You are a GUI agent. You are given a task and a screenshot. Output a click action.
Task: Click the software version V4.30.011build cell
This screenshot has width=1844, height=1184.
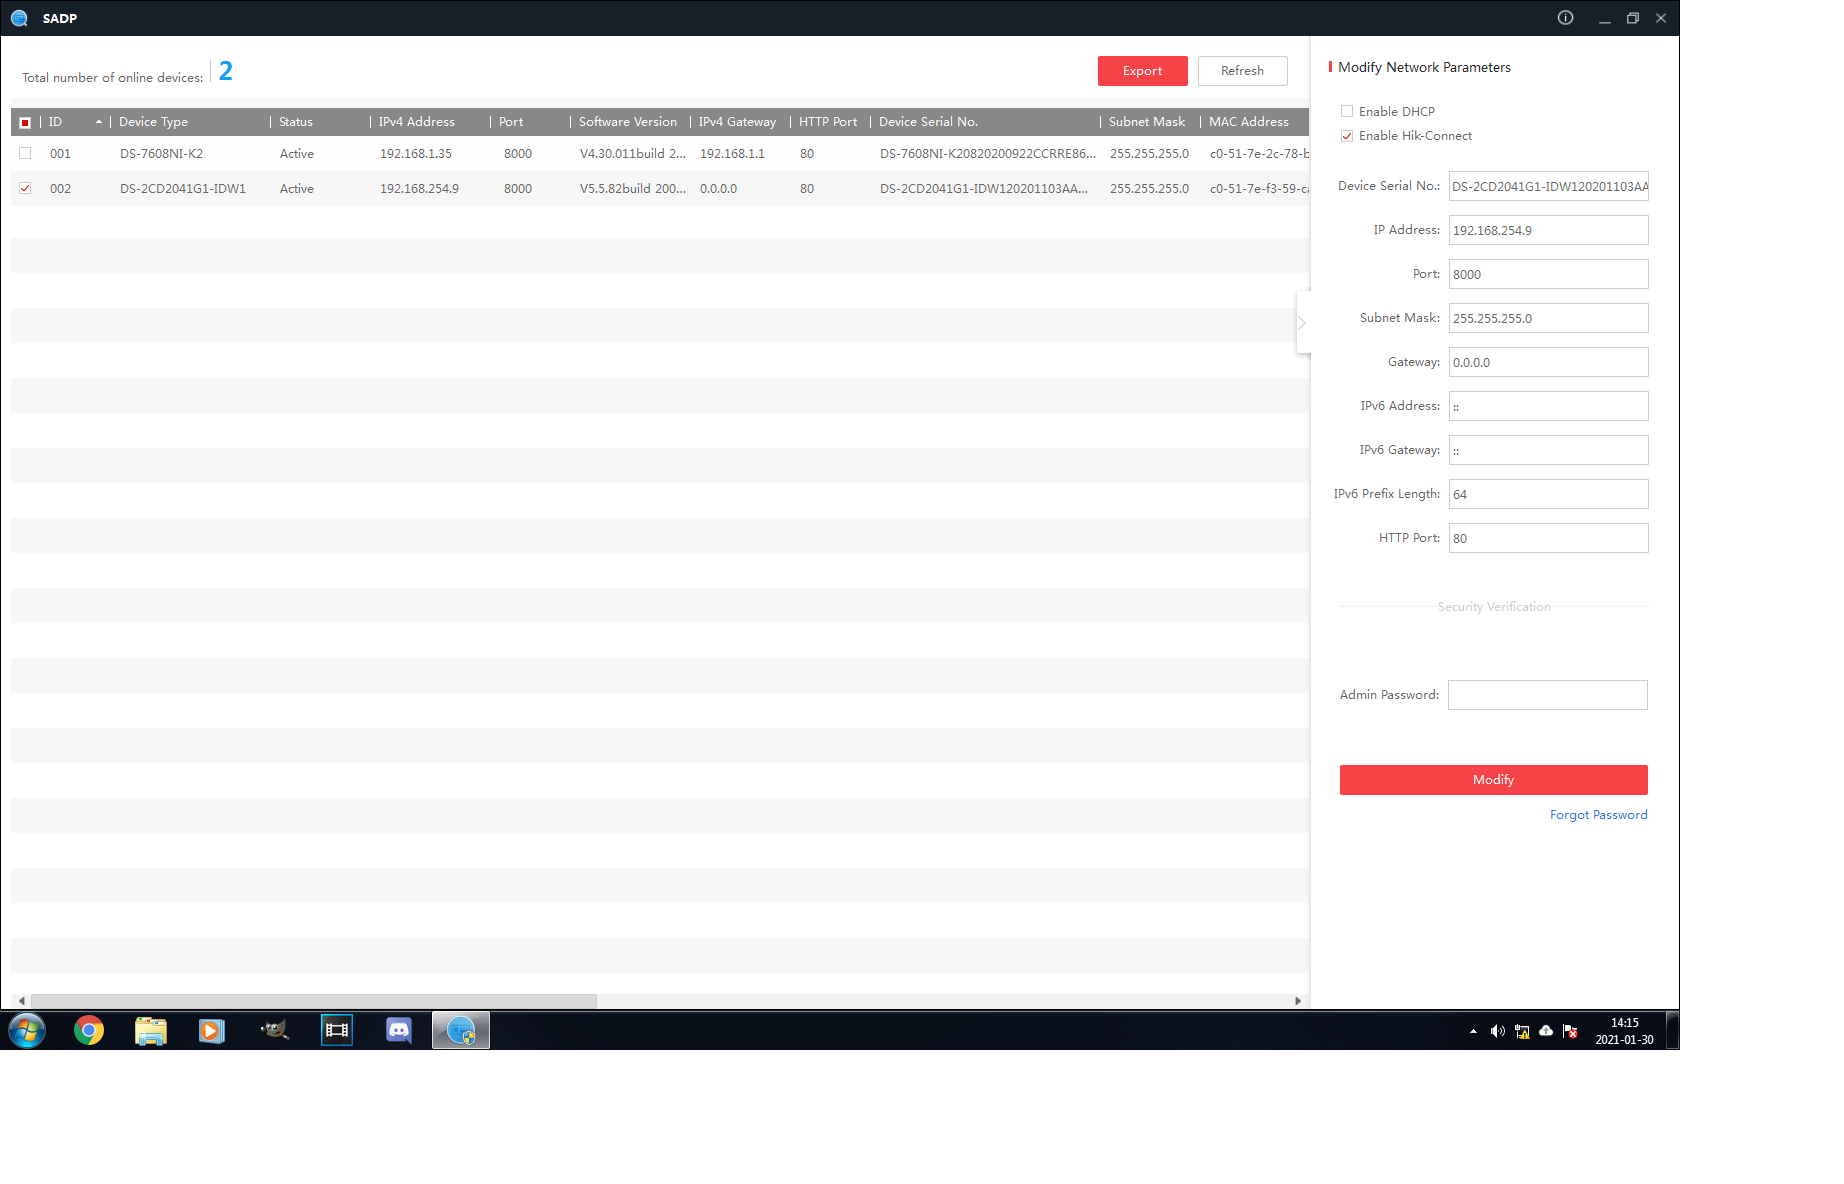[x=633, y=154]
